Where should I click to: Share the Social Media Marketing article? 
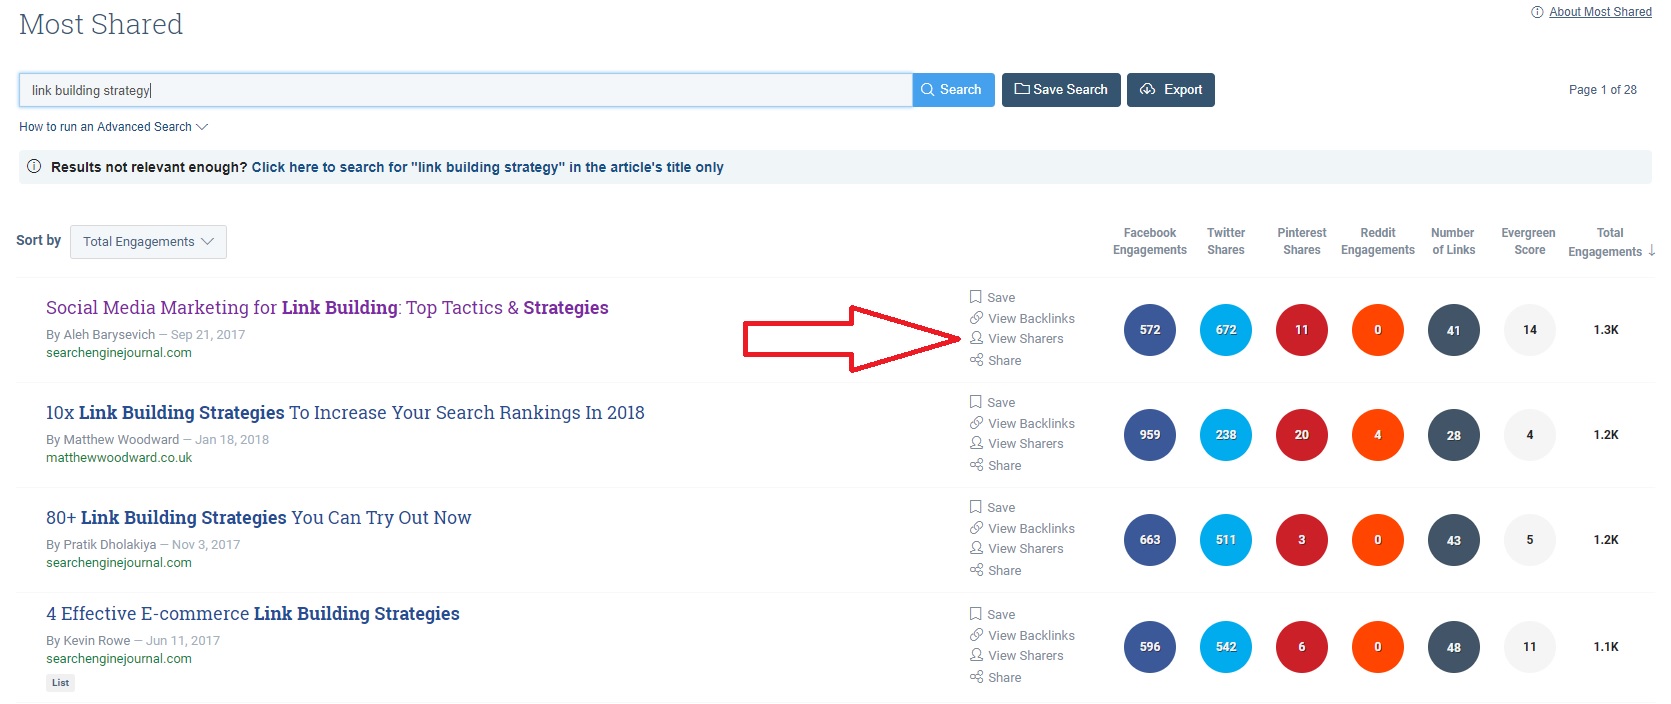point(995,360)
